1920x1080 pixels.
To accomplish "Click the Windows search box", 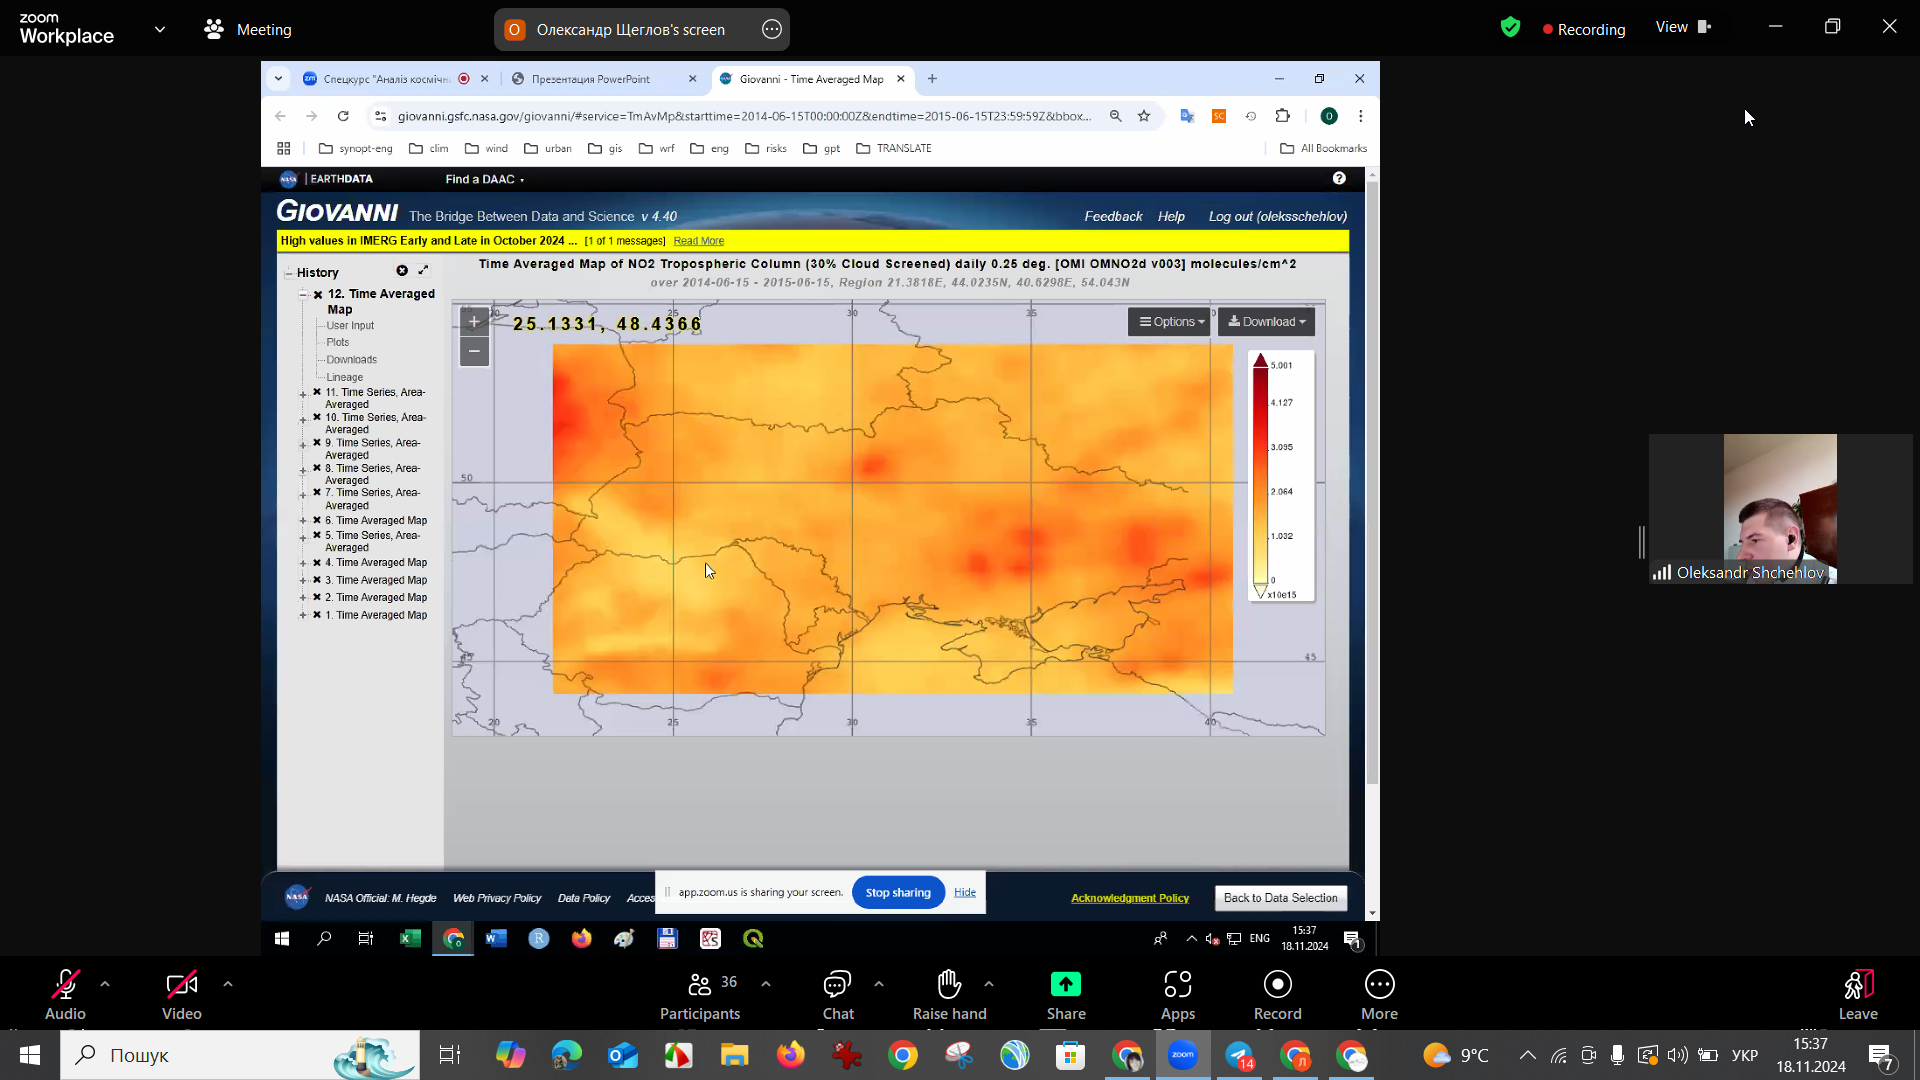I will (240, 1055).
